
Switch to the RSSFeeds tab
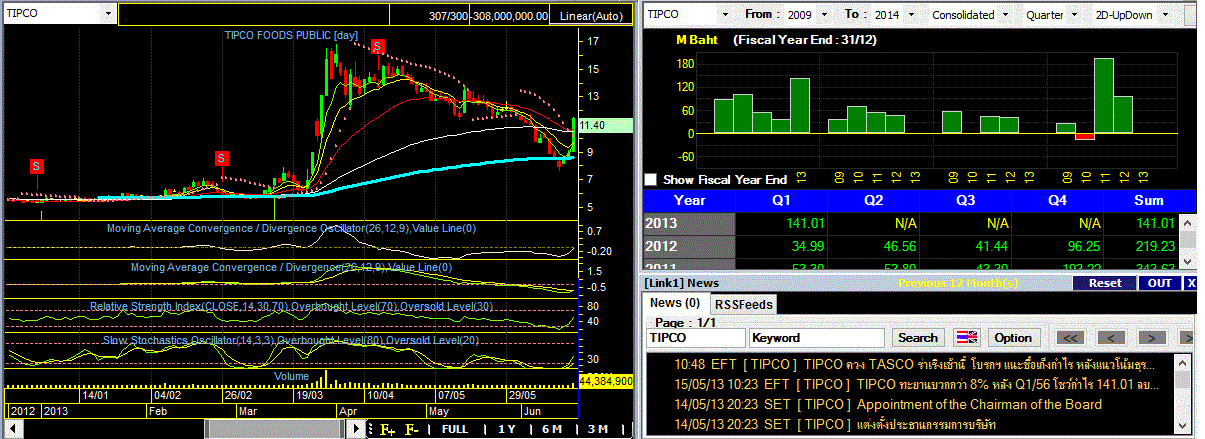click(743, 303)
